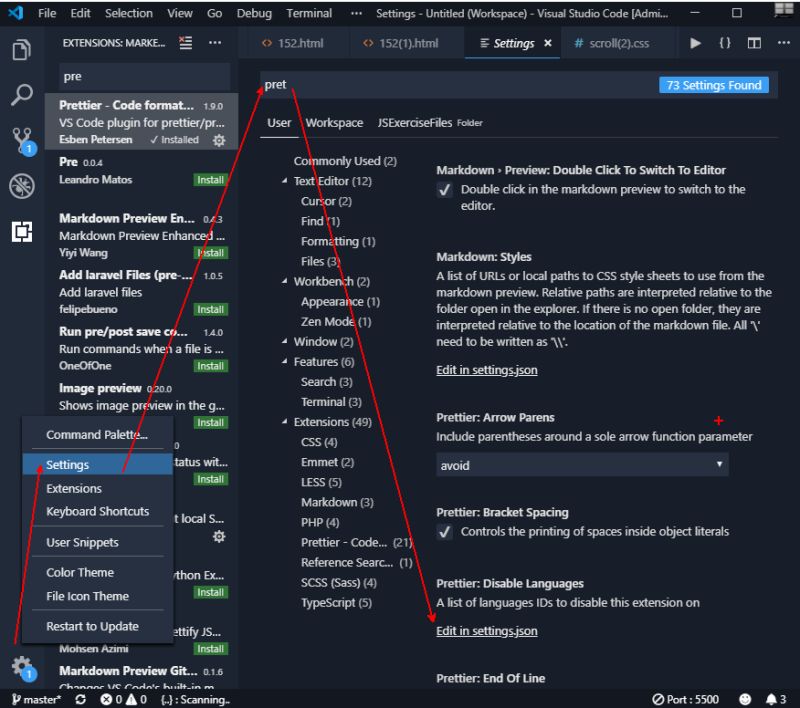Click the Clear Extensions Search Results icon

click(183, 43)
